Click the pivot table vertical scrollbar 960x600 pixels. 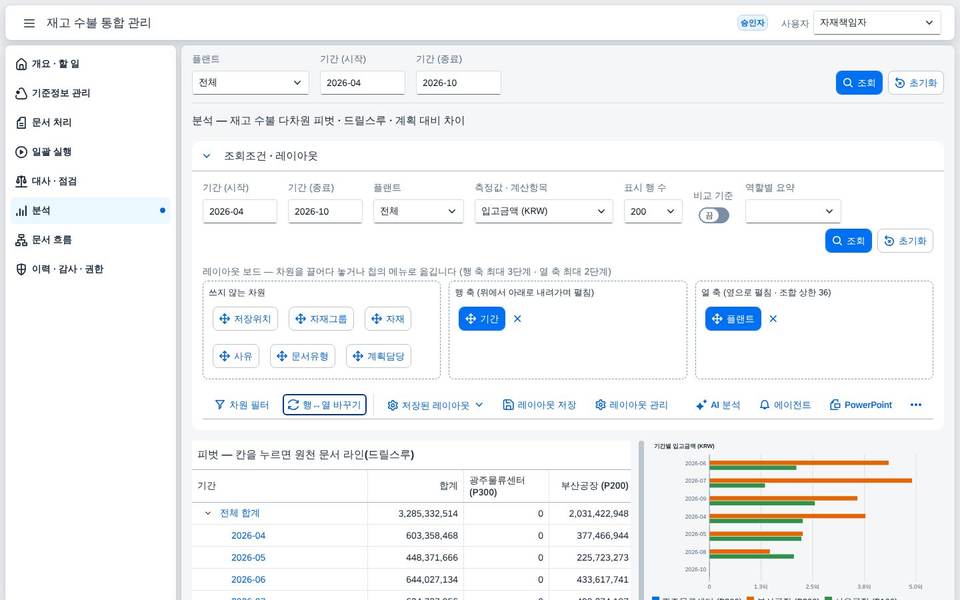pos(640,520)
